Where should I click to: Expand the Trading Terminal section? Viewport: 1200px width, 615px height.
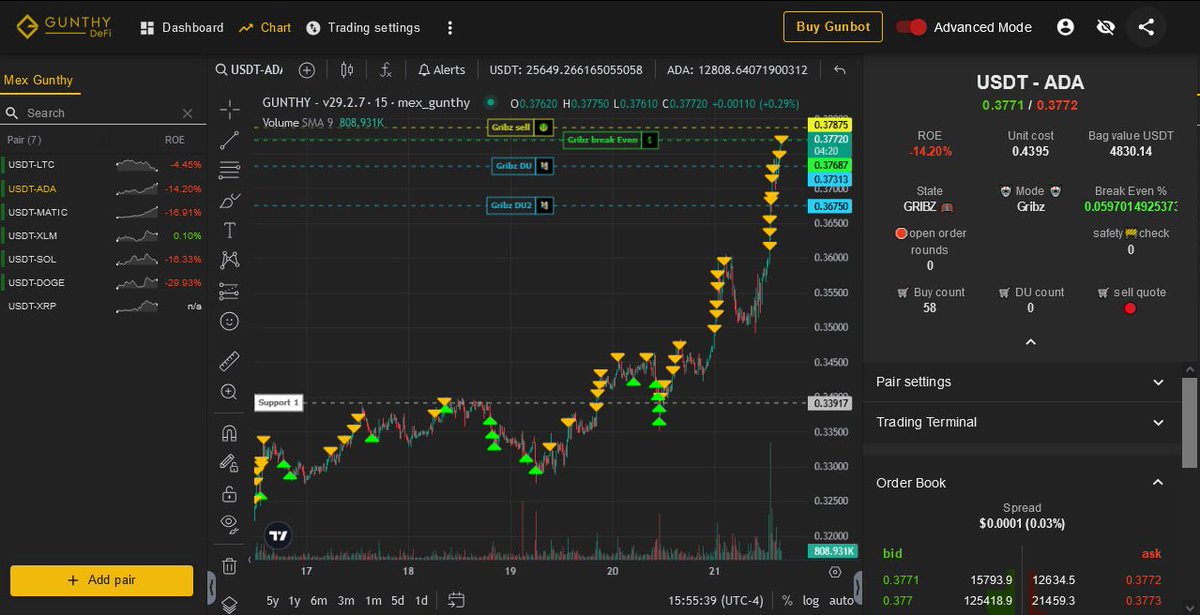coord(1021,422)
